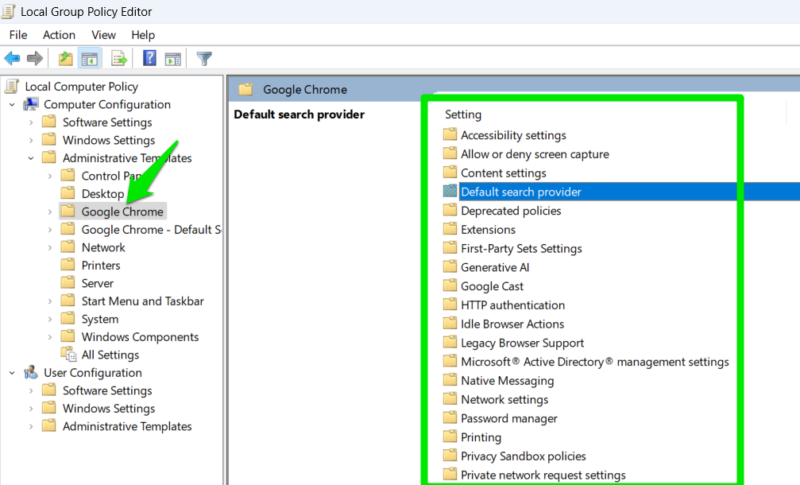Screen dimensions: 800x485
Task: Click the Password manager folder icon
Action: click(x=449, y=418)
